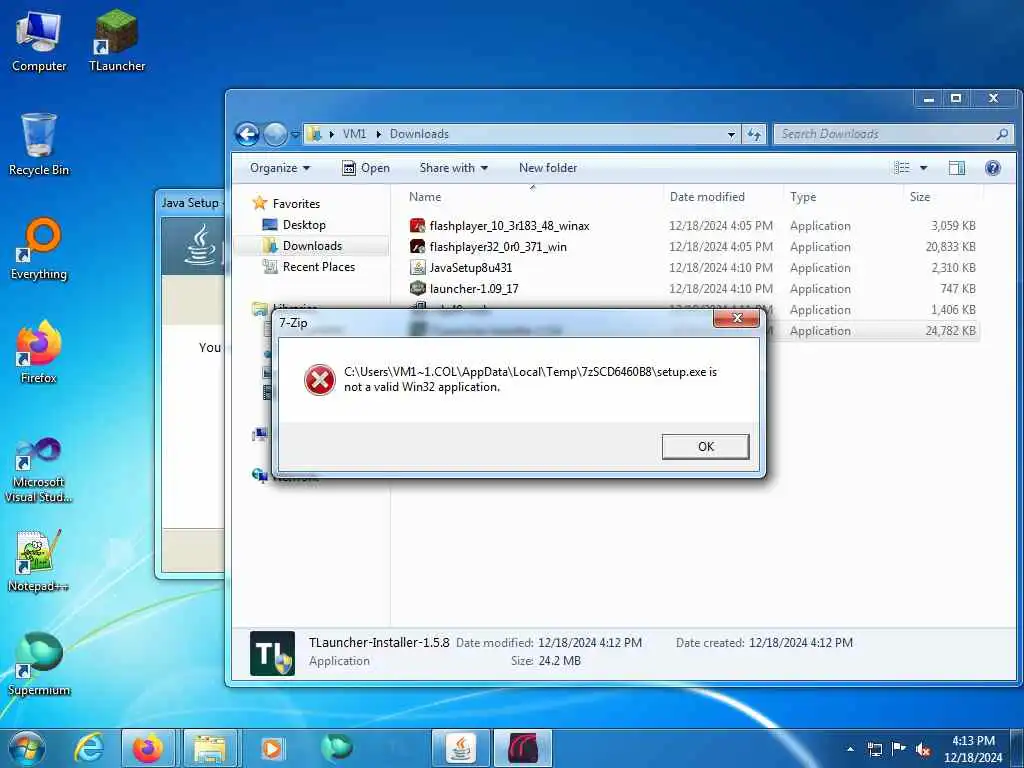
Task: Select Downloads under Favorites
Action: pos(312,246)
